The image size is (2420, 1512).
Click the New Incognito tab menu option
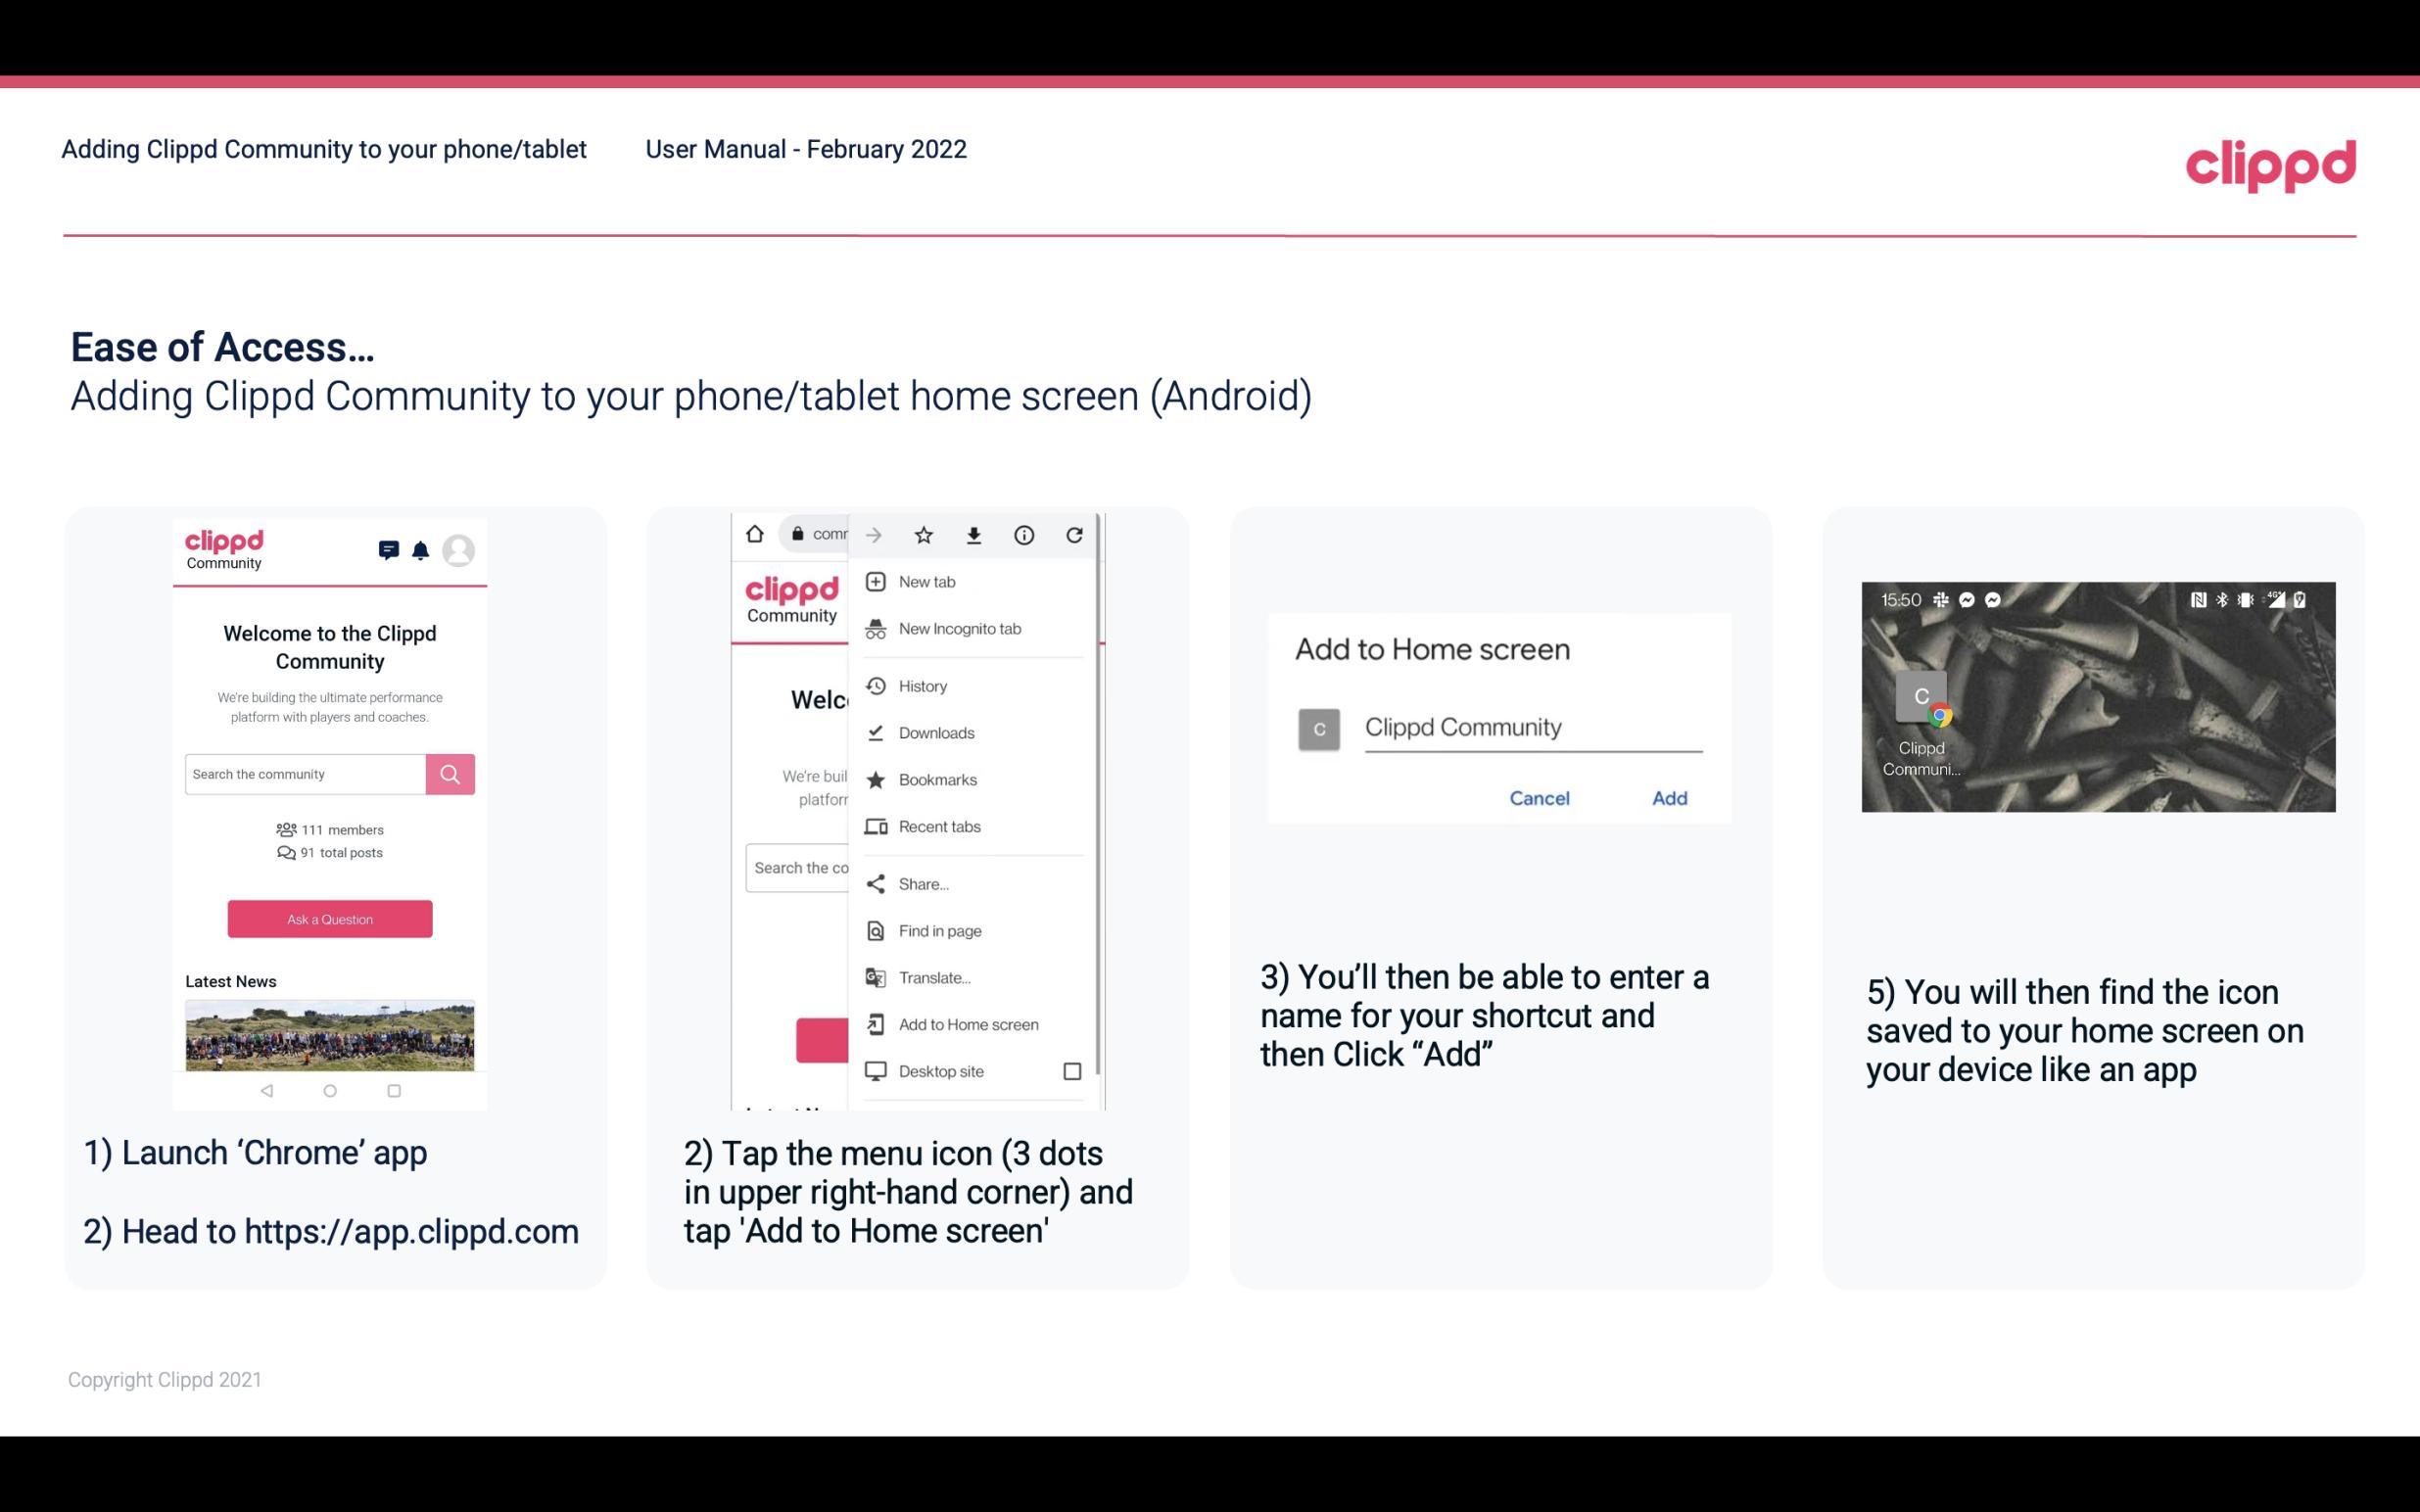pos(960,629)
